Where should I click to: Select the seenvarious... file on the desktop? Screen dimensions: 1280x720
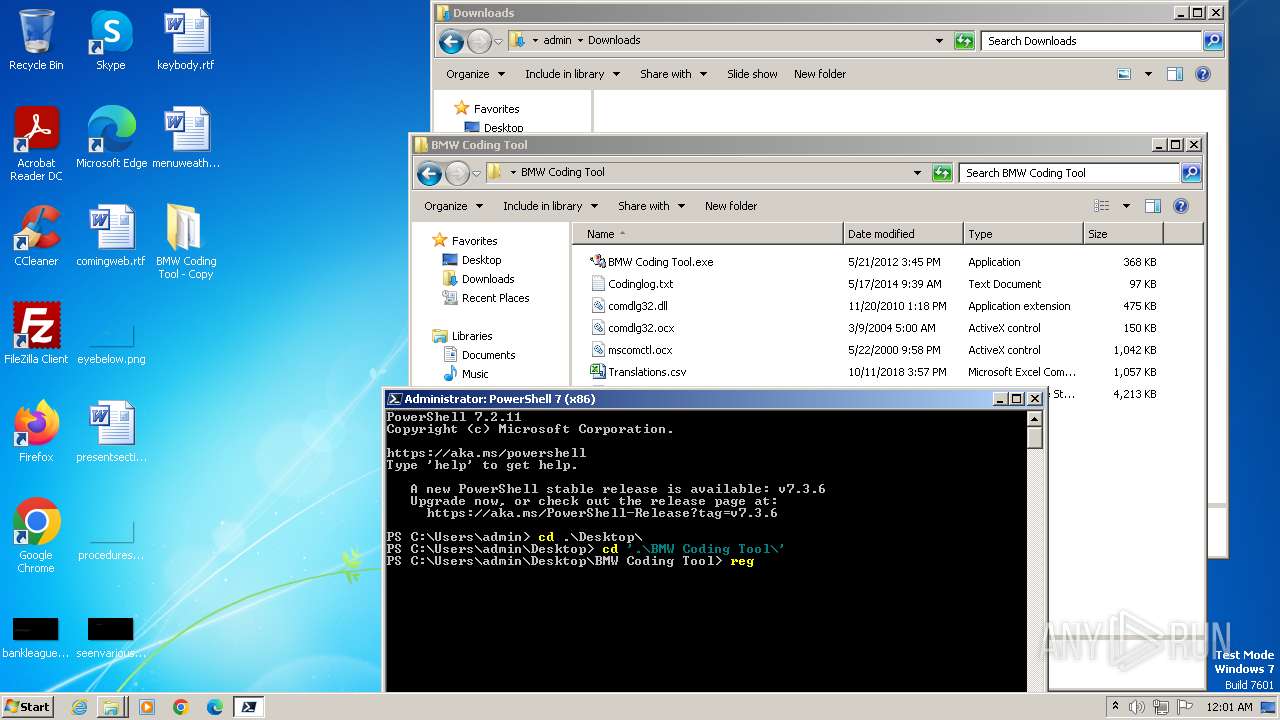111,638
